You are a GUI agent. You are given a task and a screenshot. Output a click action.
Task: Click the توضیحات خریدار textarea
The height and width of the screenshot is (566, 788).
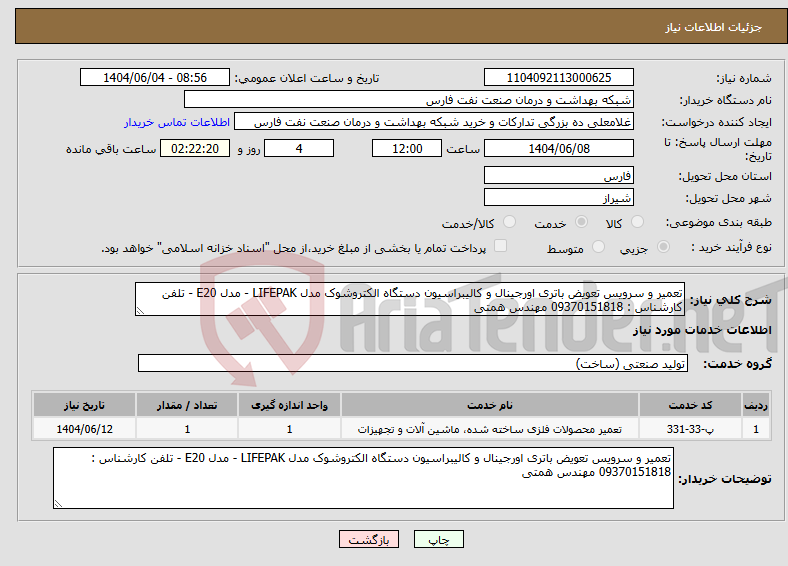(363, 478)
